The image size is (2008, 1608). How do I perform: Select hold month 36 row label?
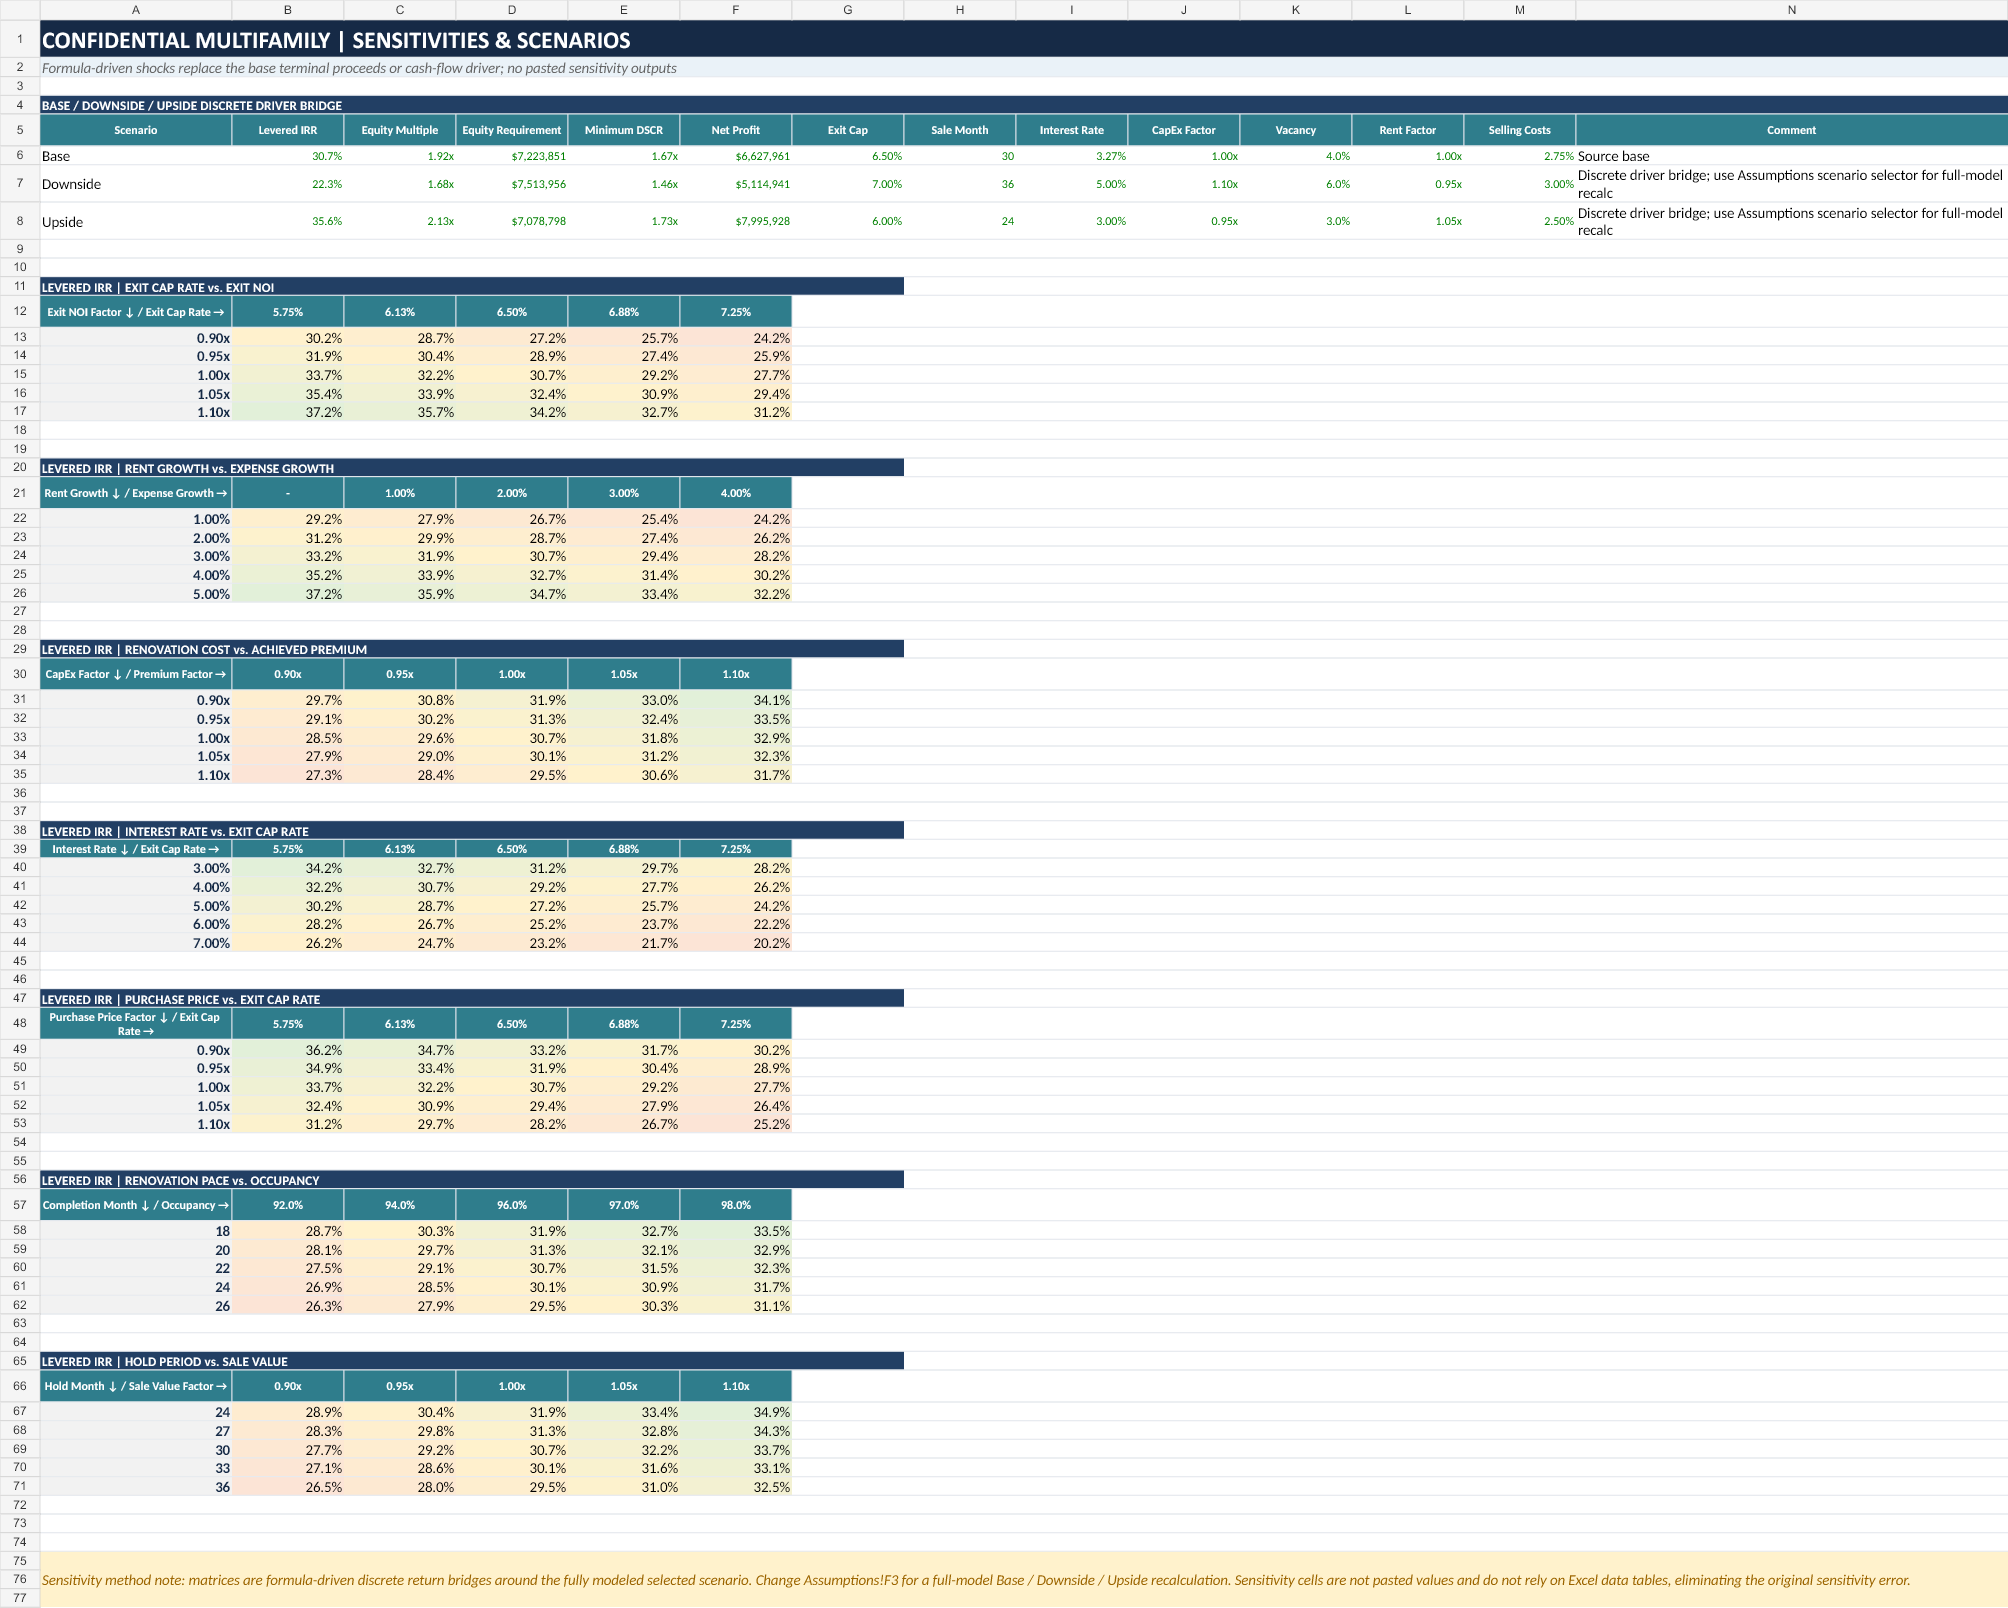pyautogui.click(x=136, y=1487)
